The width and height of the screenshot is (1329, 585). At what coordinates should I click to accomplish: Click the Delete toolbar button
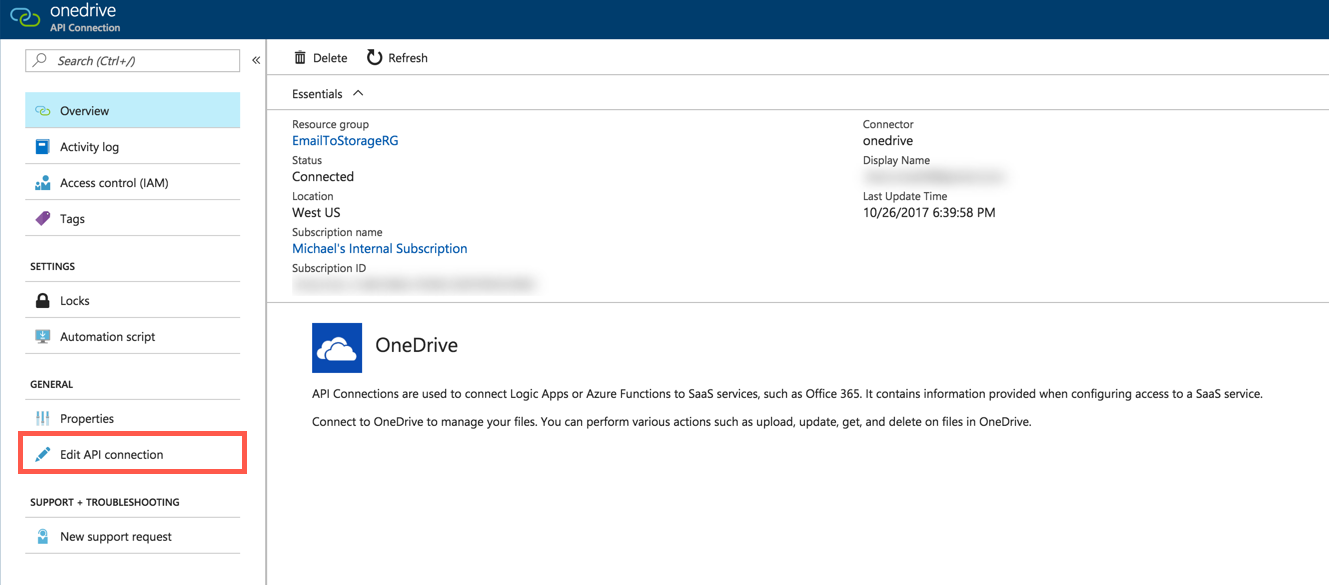coord(320,58)
